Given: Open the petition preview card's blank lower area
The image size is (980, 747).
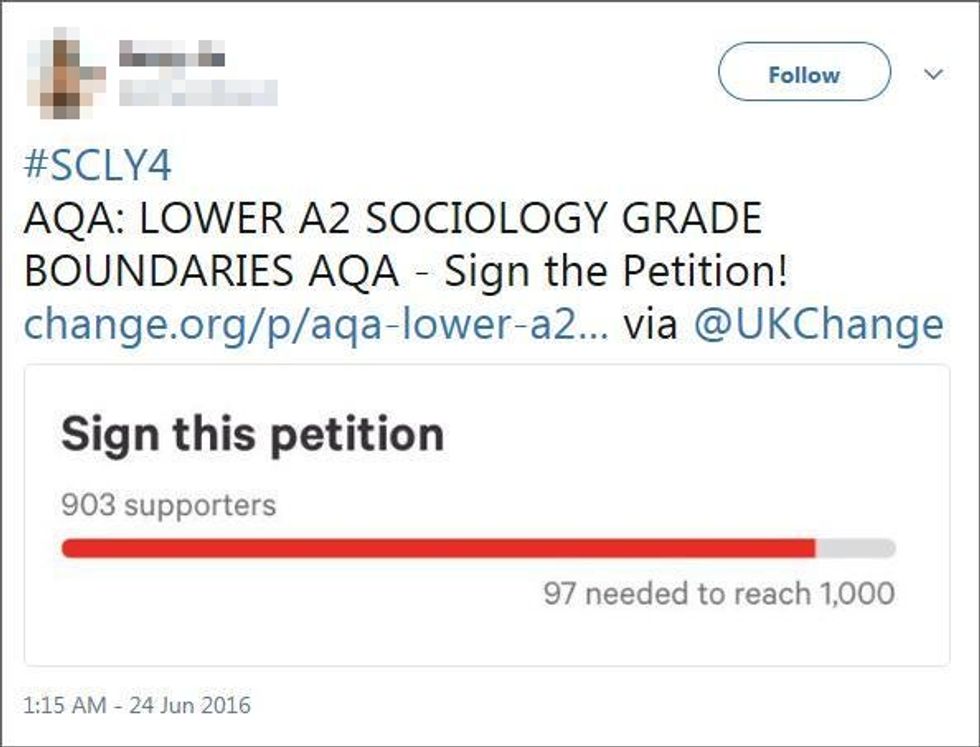Looking at the screenshot, I should coord(487,638).
